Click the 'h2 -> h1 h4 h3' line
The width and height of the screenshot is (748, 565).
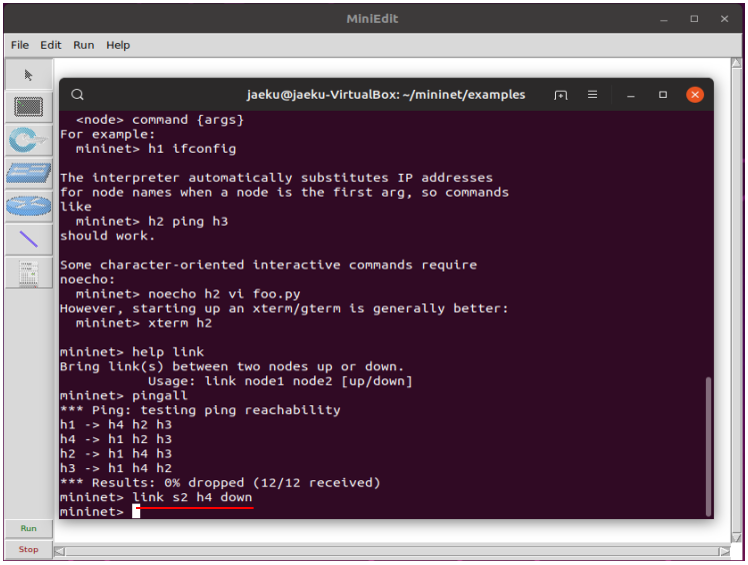[115, 453]
